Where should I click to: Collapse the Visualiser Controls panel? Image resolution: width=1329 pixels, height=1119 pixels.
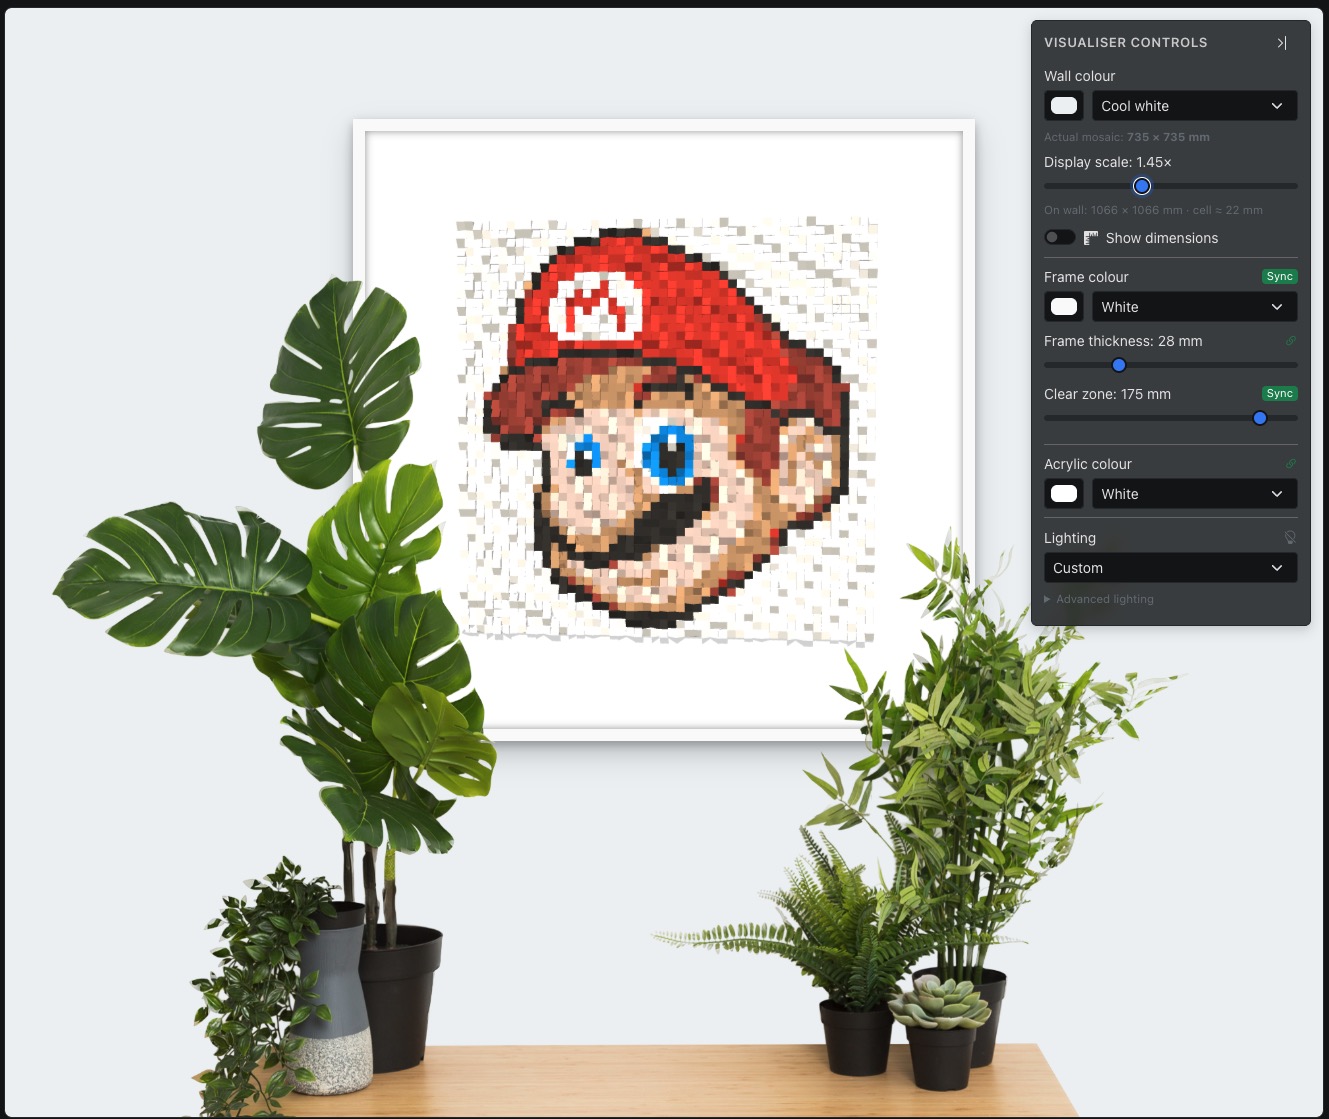[1282, 43]
